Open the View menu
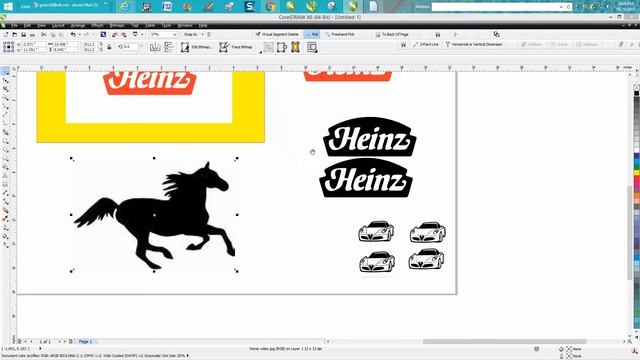Image resolution: width=640 pixels, height=360 pixels. pos(41,25)
